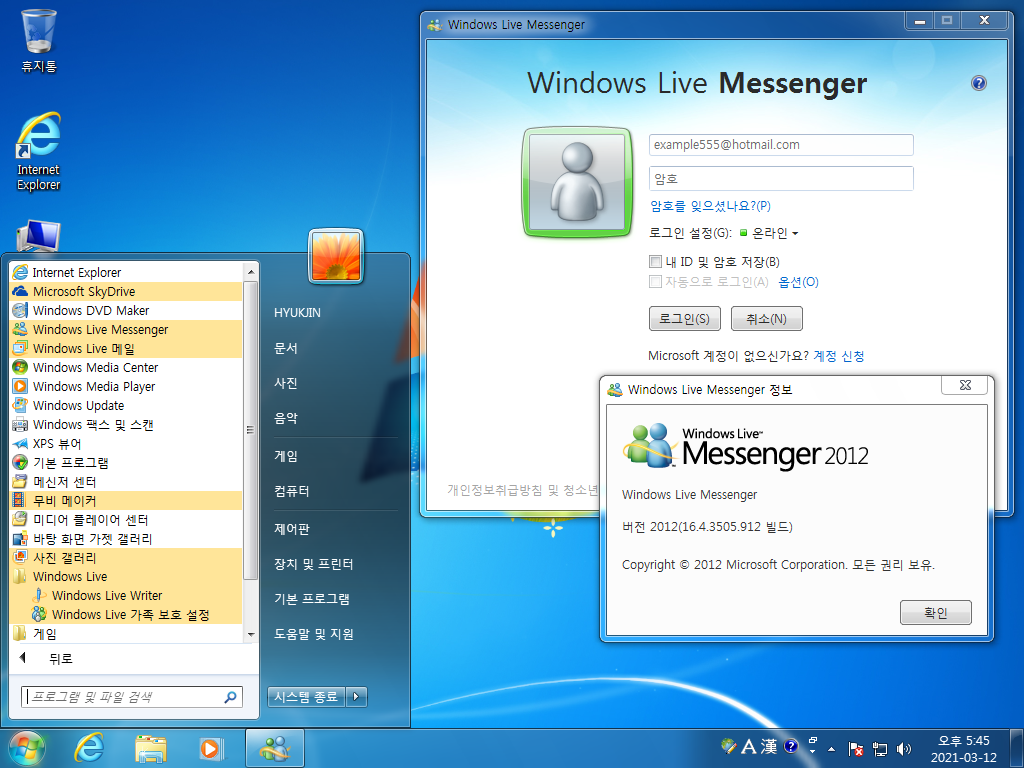The width and height of the screenshot is (1024, 768).
Task: Open Windows Media Player taskbar icon
Action: [x=211, y=748]
